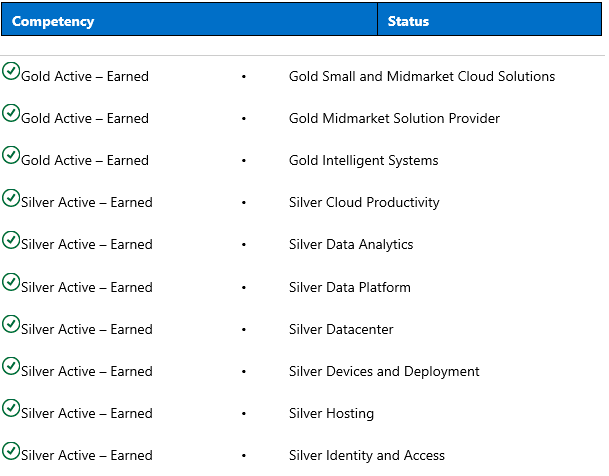This screenshot has width=609, height=476.
Task: Click 'Gold Active – Earned' beside Midmarket Solution Provider
Action: (x=85, y=118)
